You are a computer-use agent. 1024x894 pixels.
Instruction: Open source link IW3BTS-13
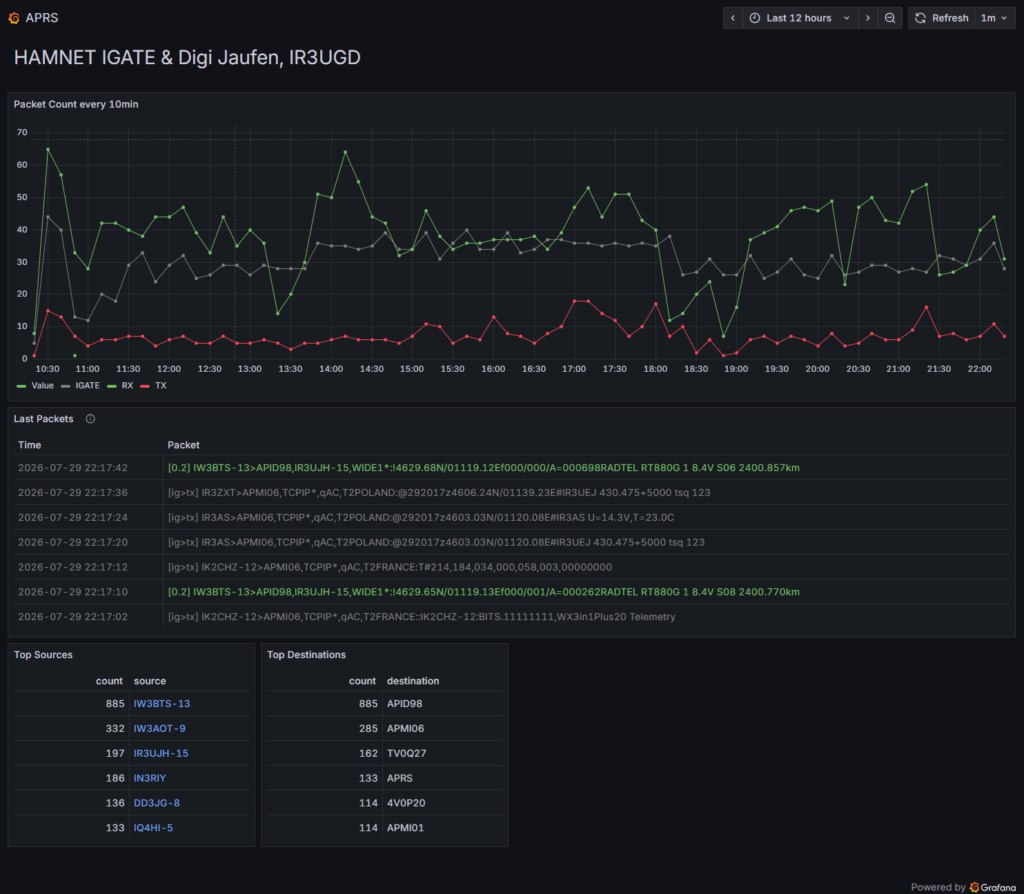click(162, 703)
